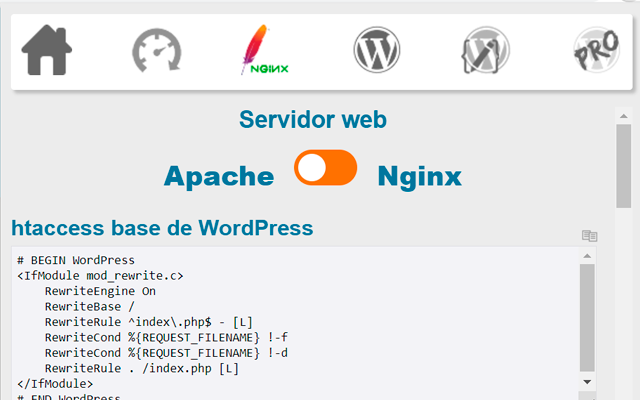This screenshot has width=640, height=400.
Task: Open the WordPress code snippets icon
Action: tap(485, 50)
